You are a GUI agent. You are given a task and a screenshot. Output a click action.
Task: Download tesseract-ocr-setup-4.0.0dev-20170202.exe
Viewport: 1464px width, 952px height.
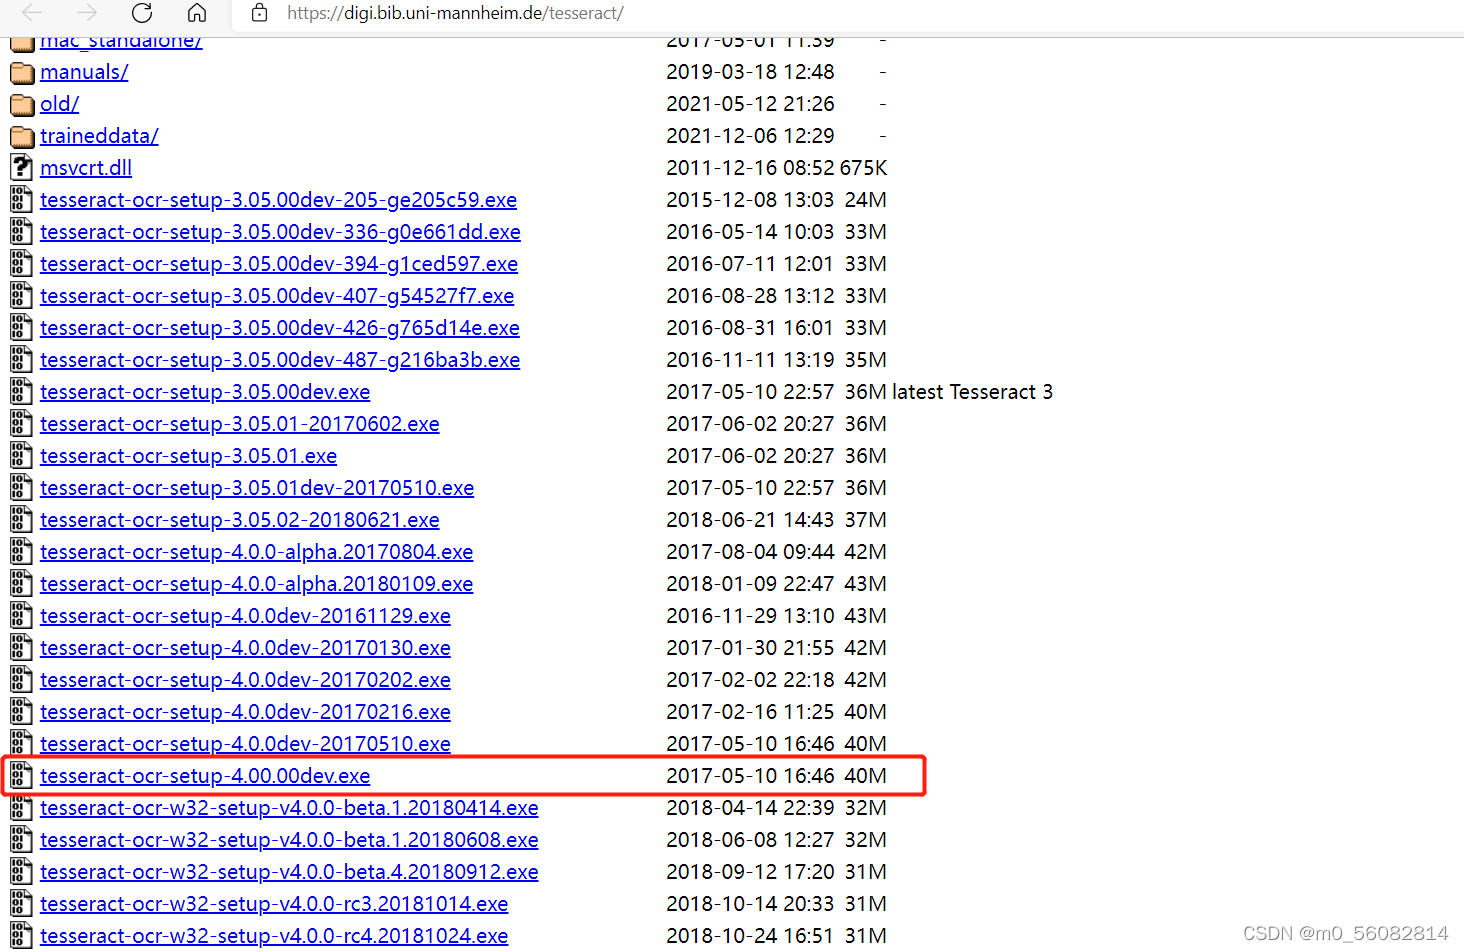point(245,680)
